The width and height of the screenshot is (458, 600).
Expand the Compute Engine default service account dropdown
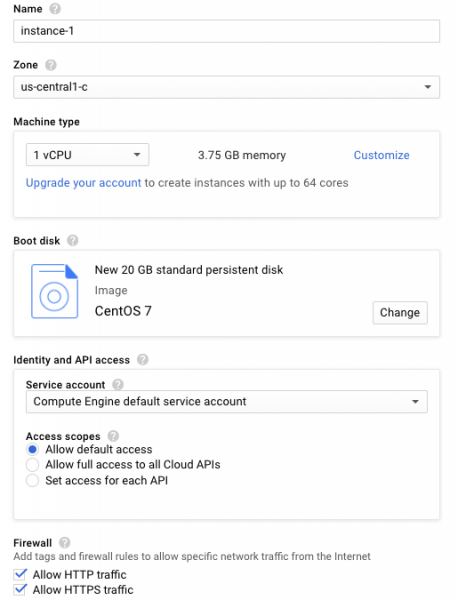(x=227, y=402)
